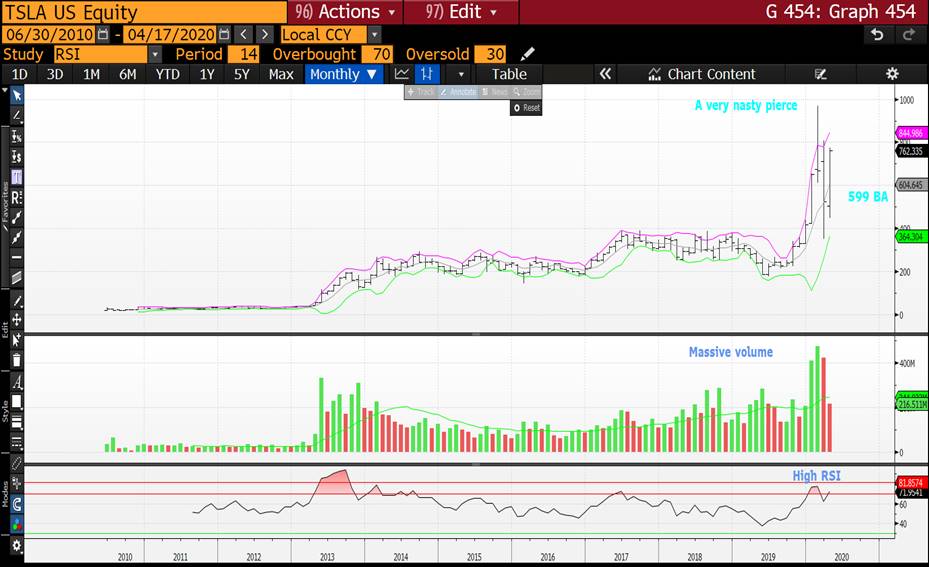Click the annotation edit notes icon
This screenshot has width=929, height=567.
coord(821,74)
